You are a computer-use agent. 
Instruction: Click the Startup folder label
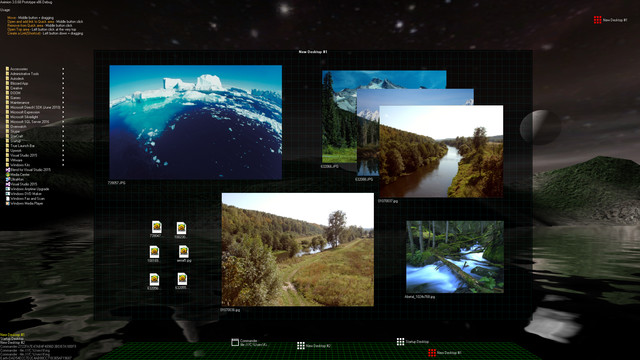(16, 141)
